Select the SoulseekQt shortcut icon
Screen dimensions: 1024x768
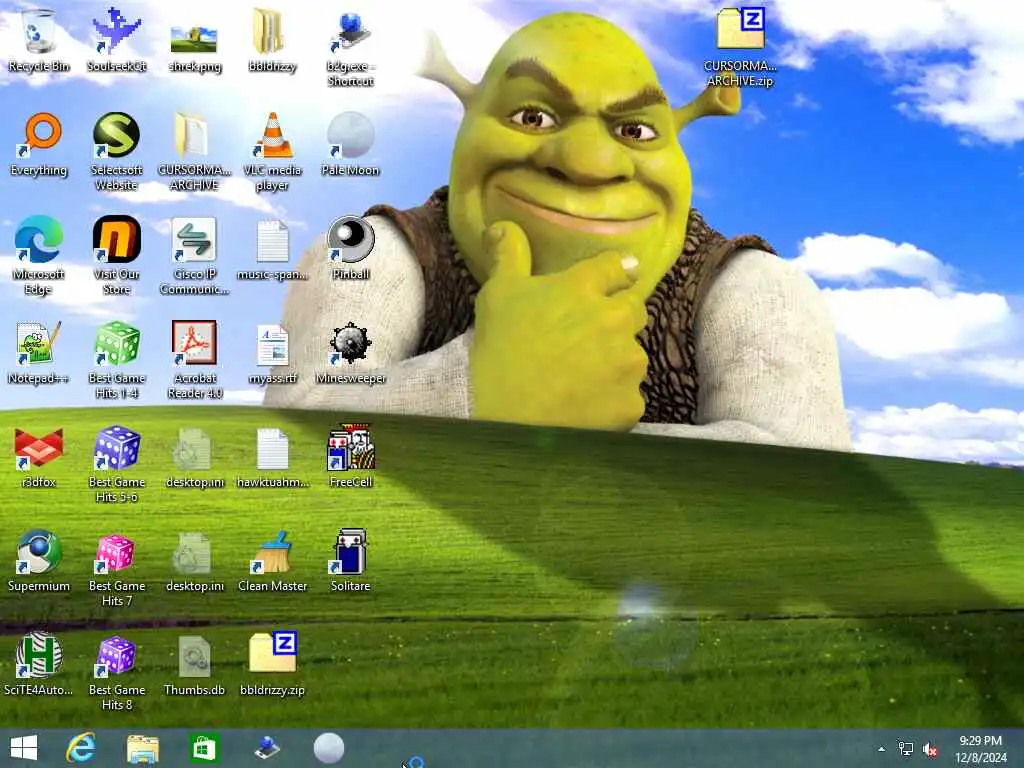click(116, 40)
